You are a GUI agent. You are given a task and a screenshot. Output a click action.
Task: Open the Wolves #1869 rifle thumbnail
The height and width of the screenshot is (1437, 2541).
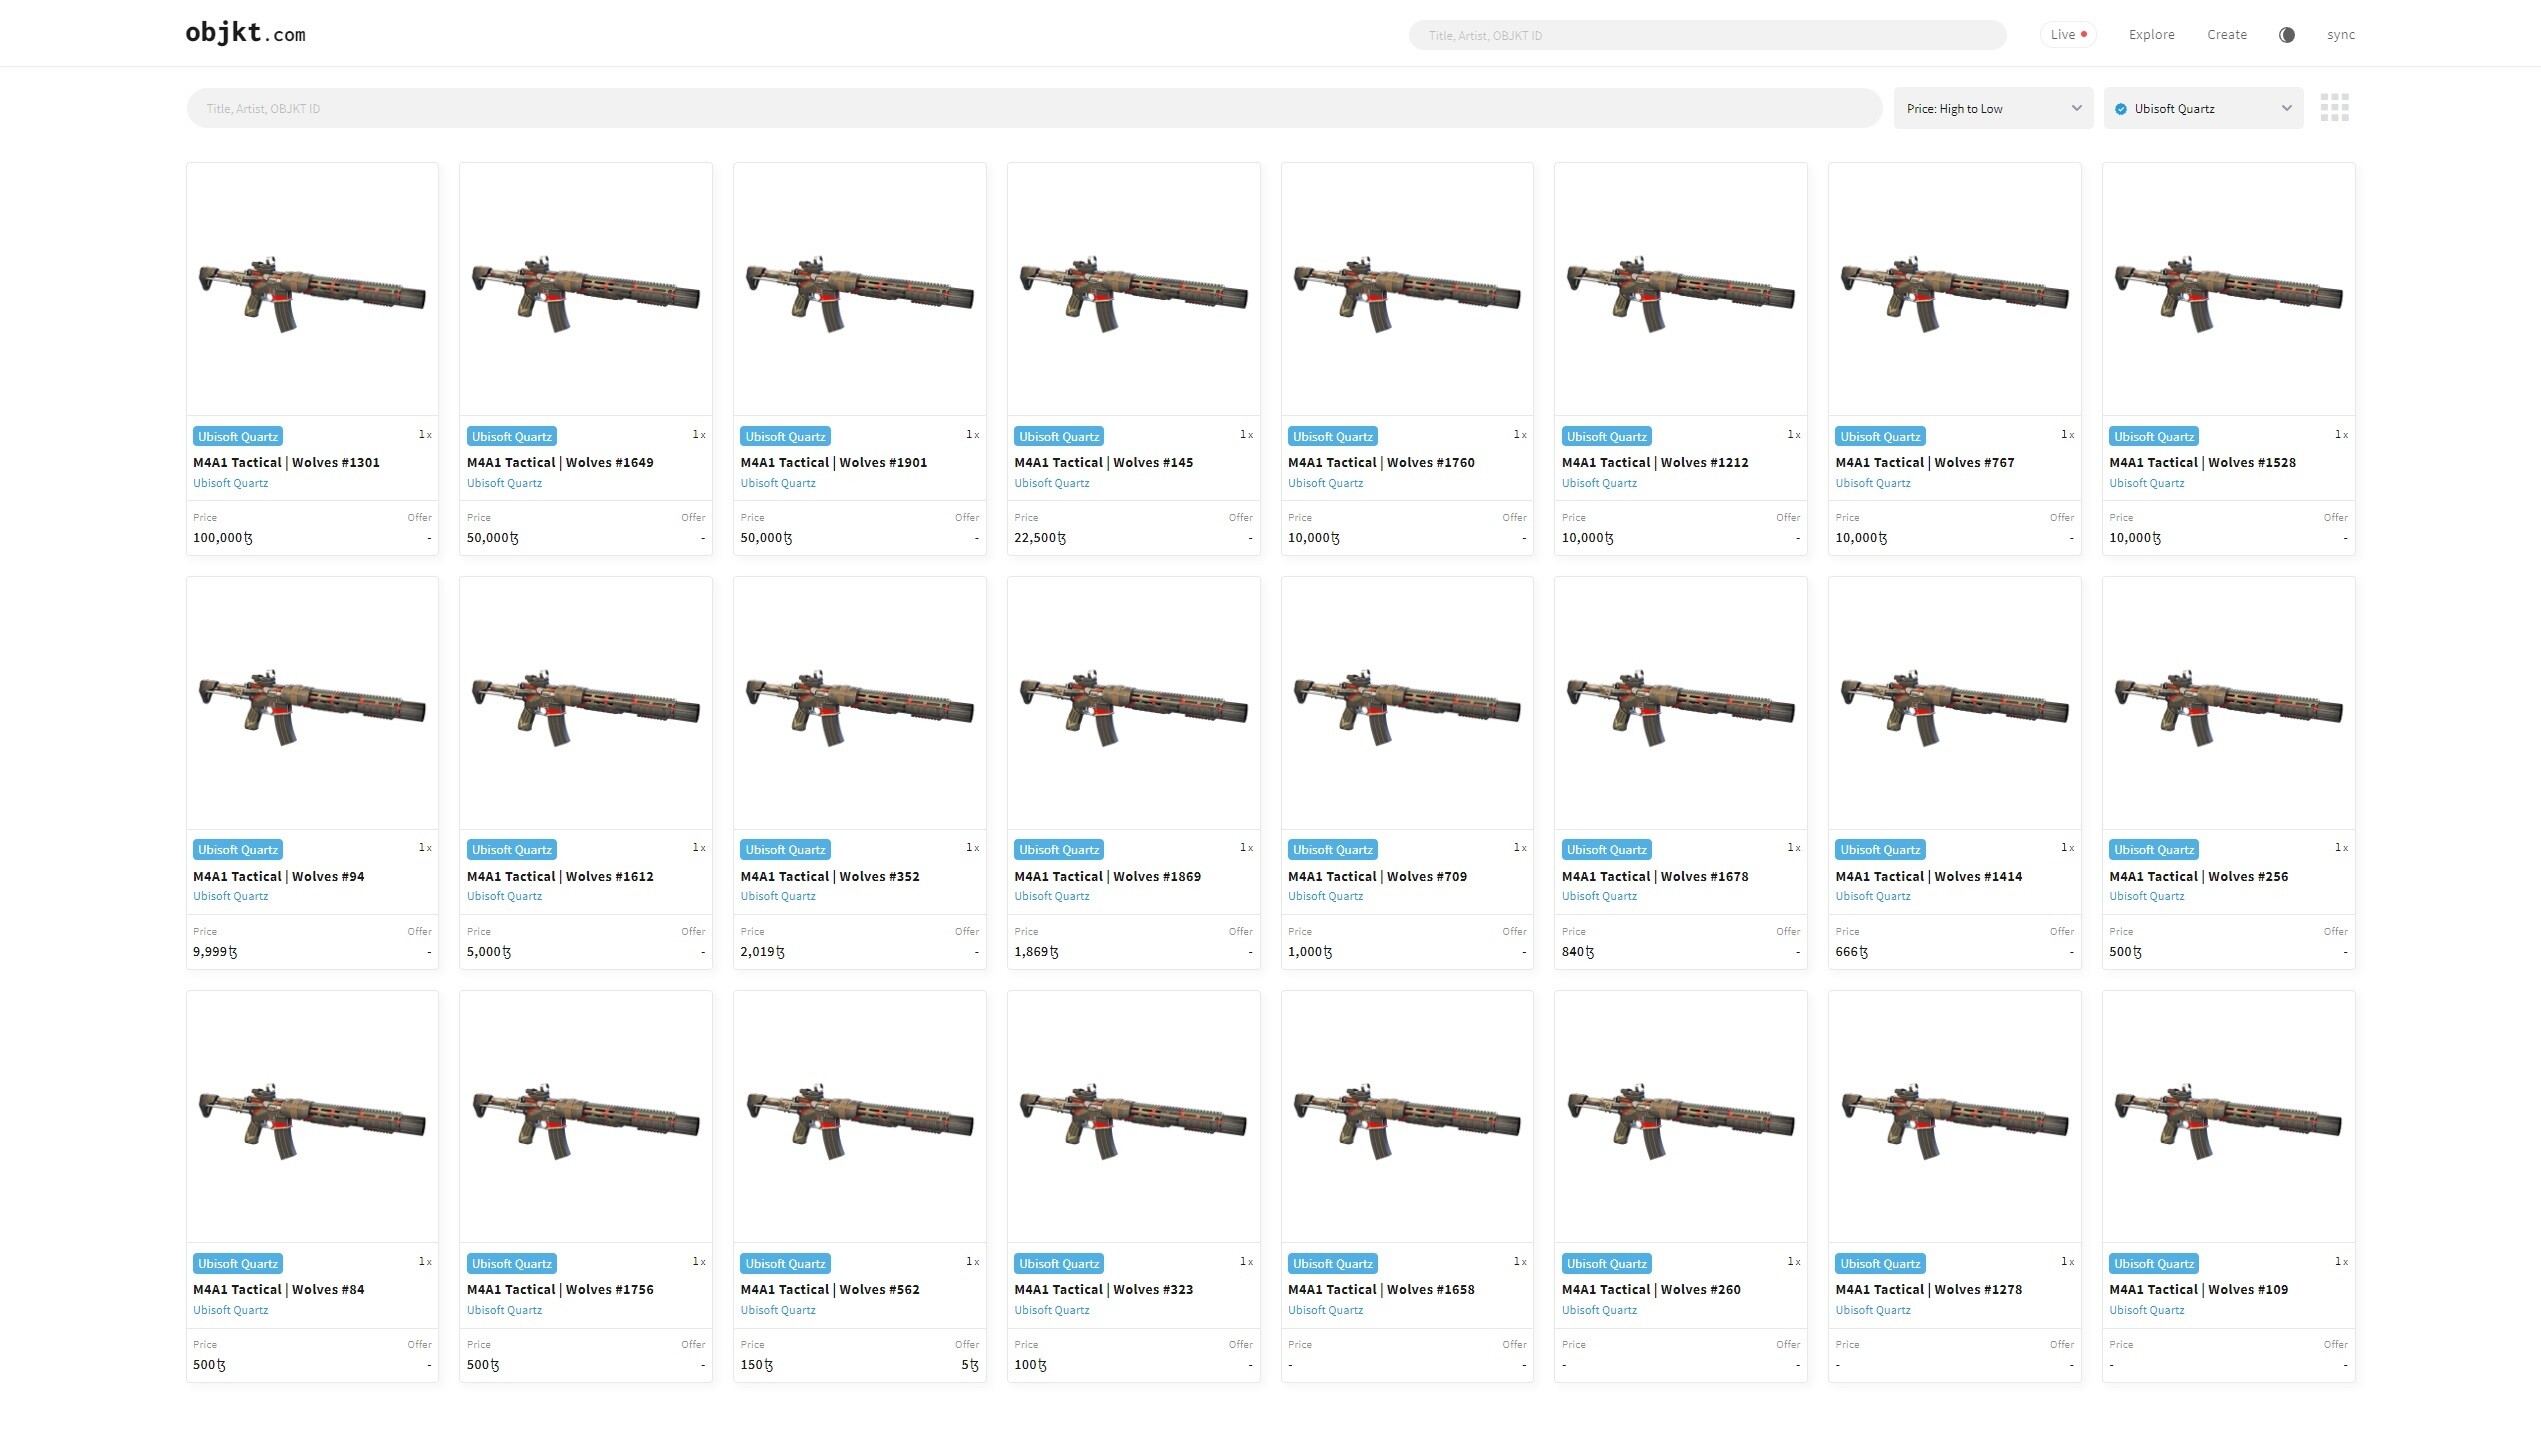click(1133, 704)
